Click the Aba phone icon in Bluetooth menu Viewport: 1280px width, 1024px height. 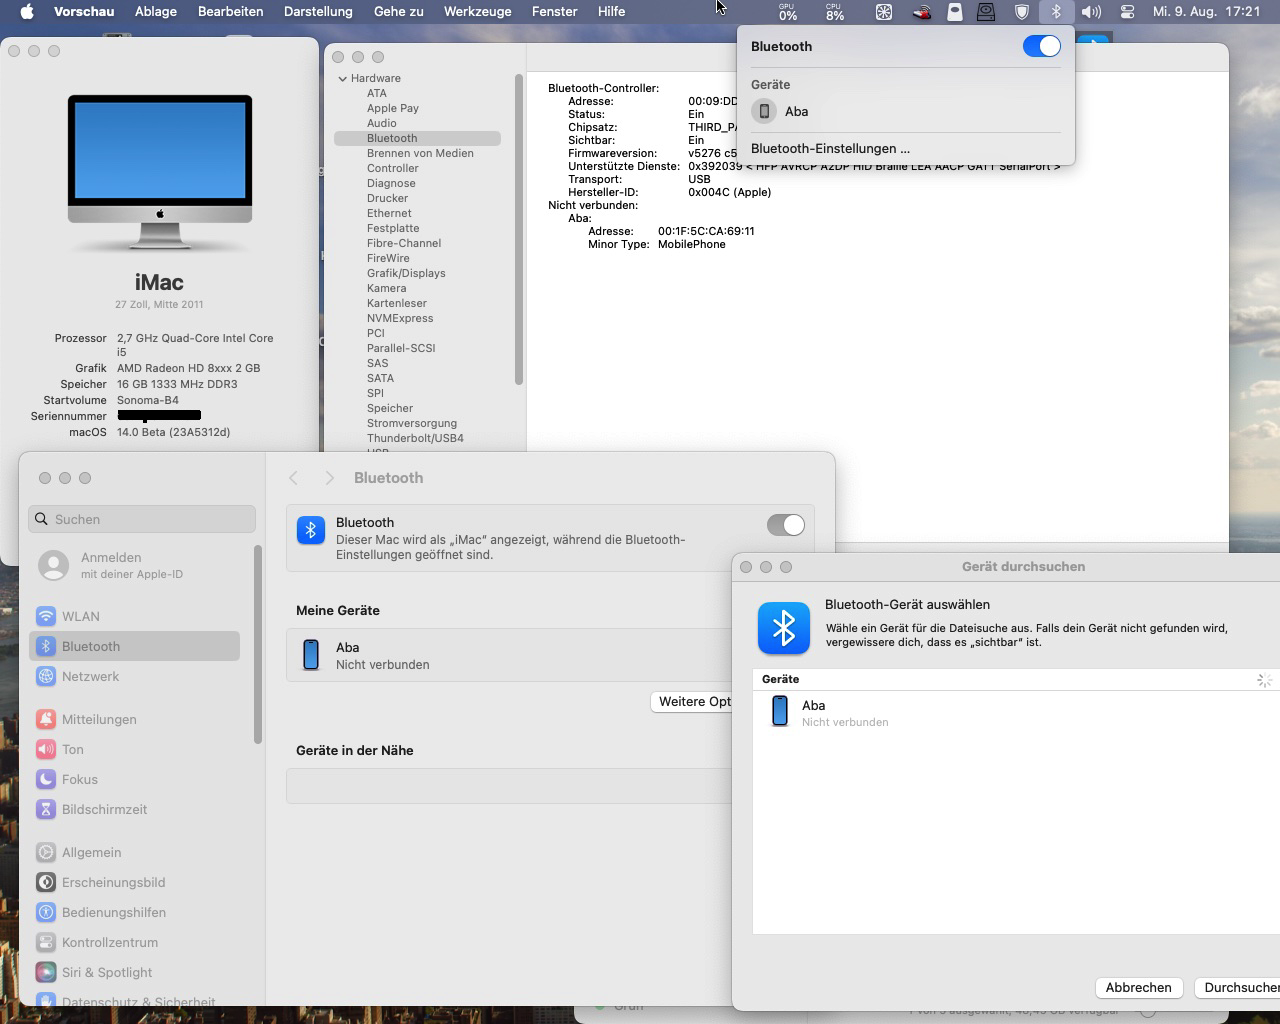[764, 111]
